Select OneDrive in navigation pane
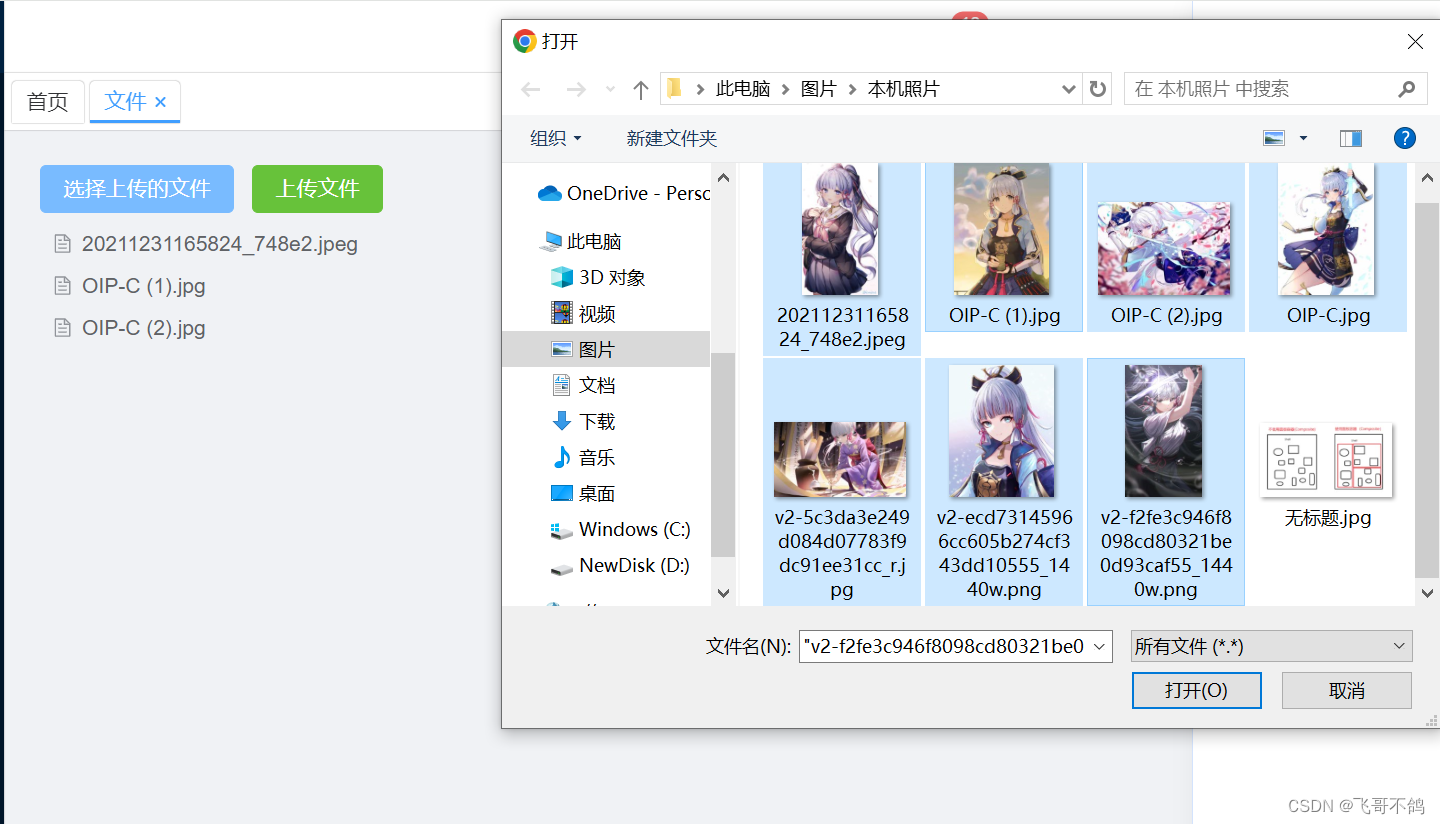 tap(623, 193)
